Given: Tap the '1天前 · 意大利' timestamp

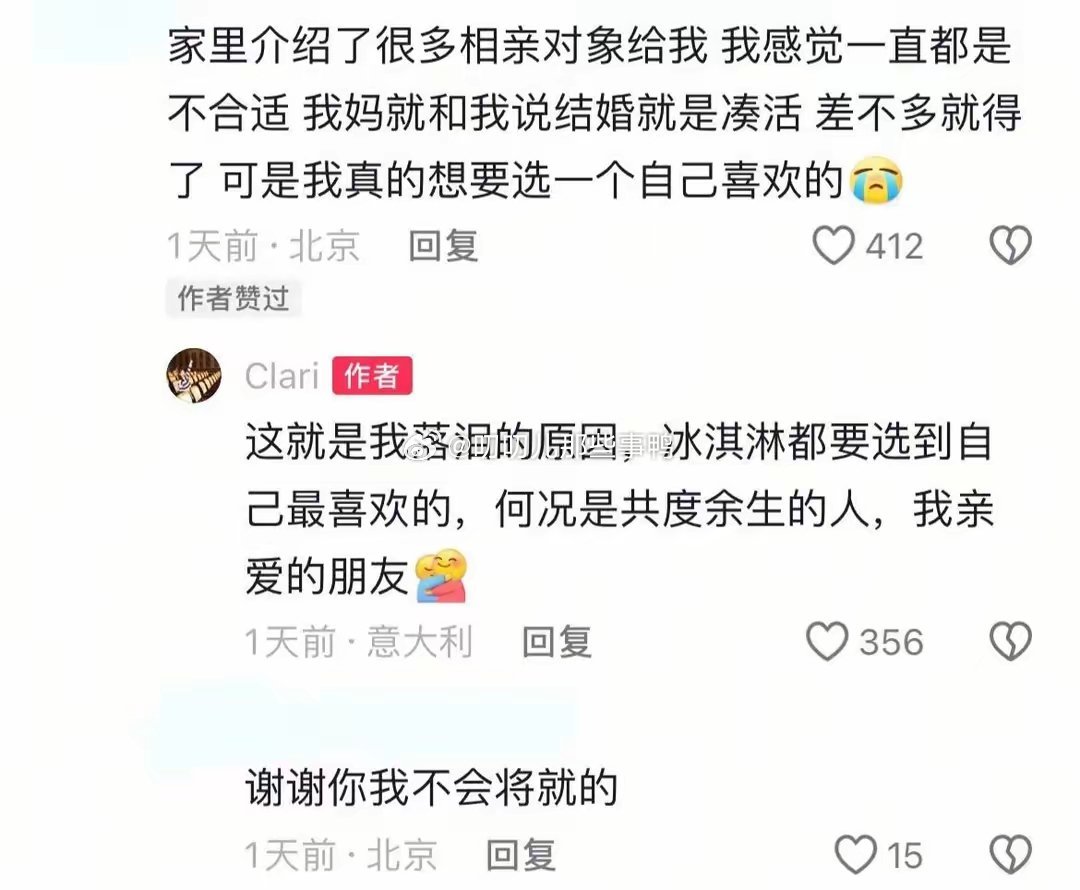Looking at the screenshot, I should click(359, 642).
